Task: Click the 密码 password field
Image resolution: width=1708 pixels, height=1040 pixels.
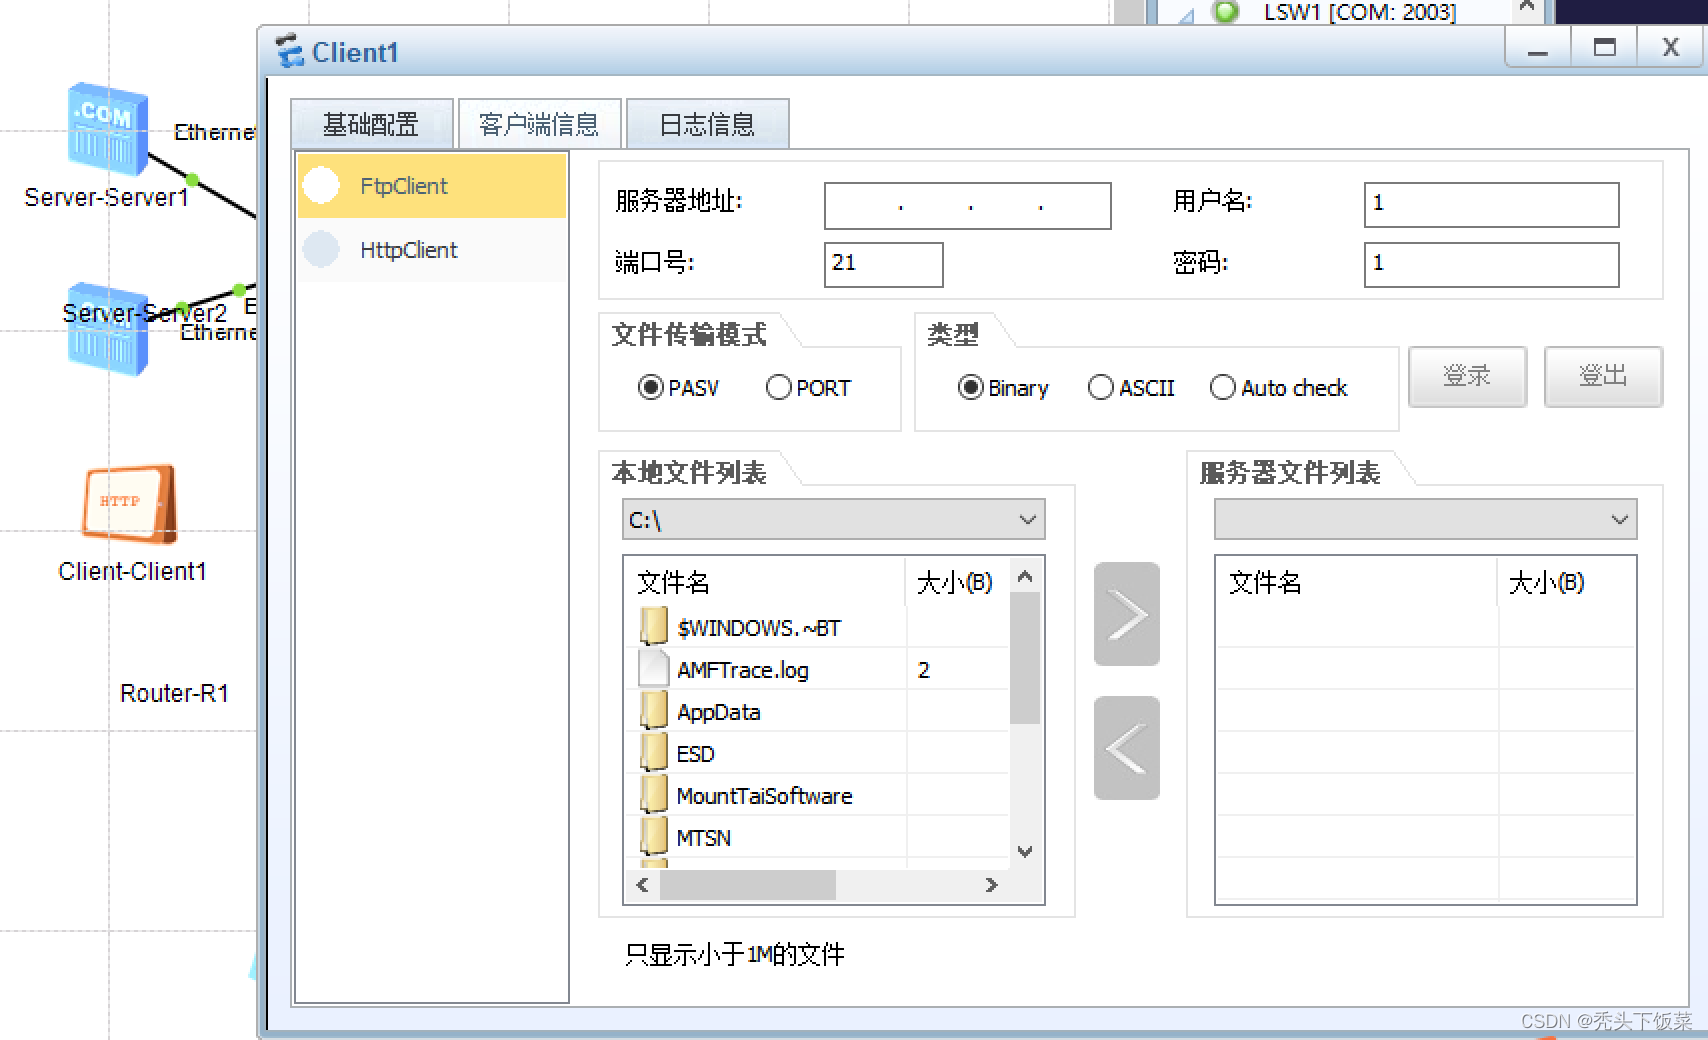Action: click(1491, 264)
